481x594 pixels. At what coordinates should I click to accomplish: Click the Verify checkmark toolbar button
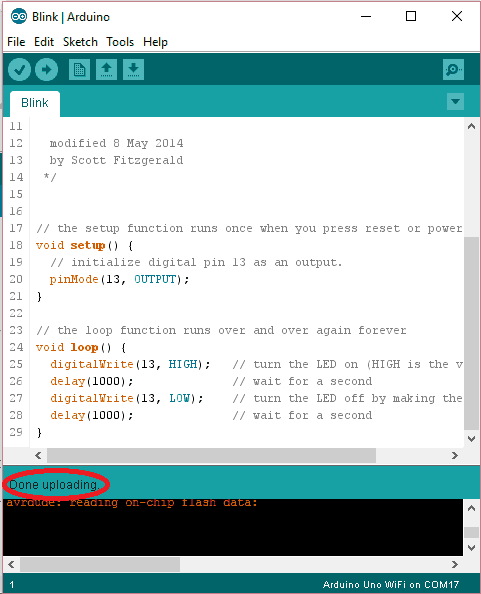19,70
